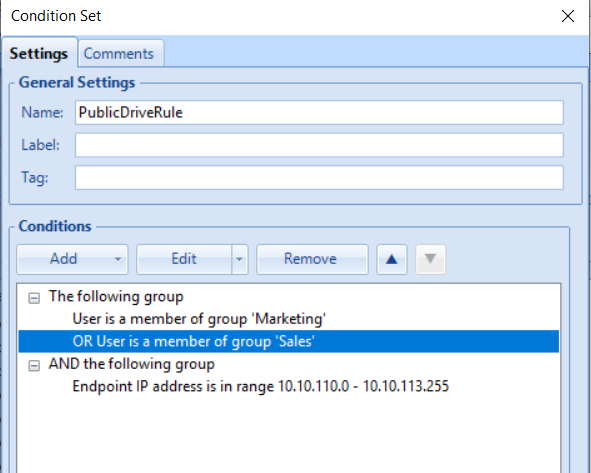
Task: Click the move-down triangle arrow icon
Action: point(430,259)
